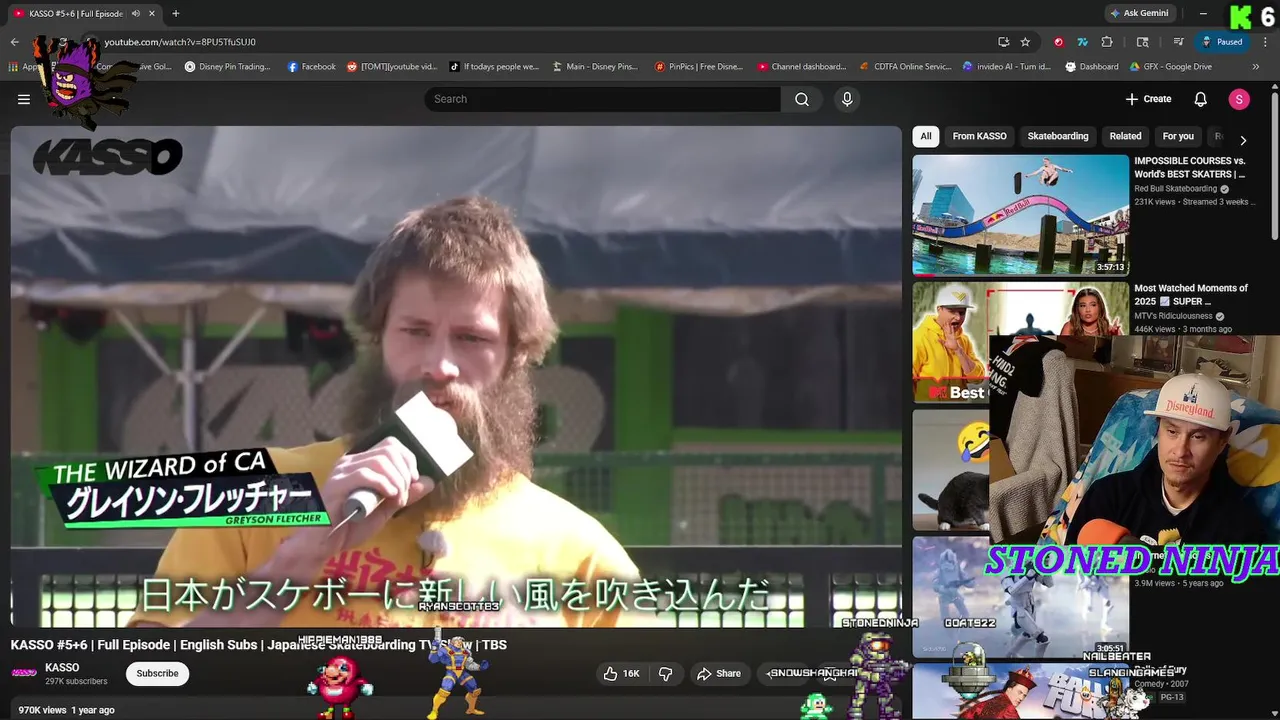Click Most Watched Moments video title
Image resolution: width=1280 pixels, height=720 pixels.
click(1191, 294)
